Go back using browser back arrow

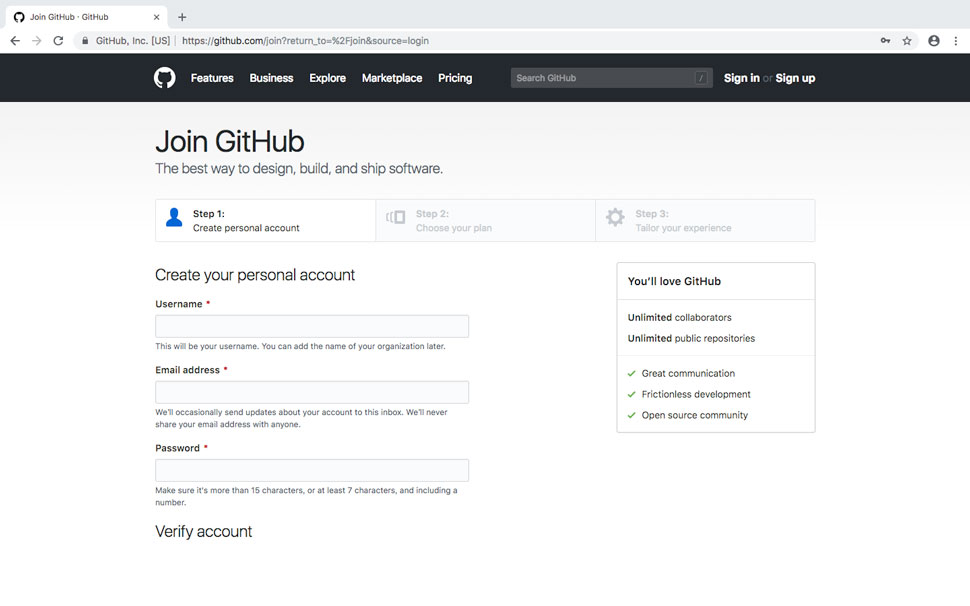coord(15,41)
